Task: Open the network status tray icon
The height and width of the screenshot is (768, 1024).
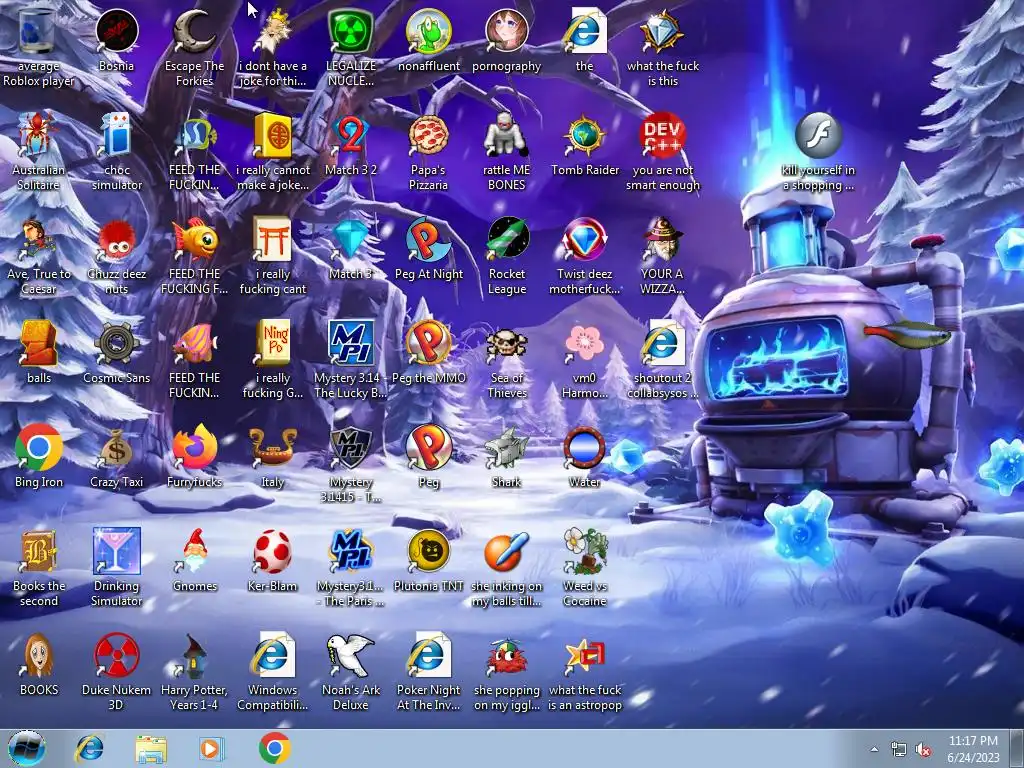Action: tap(899, 750)
